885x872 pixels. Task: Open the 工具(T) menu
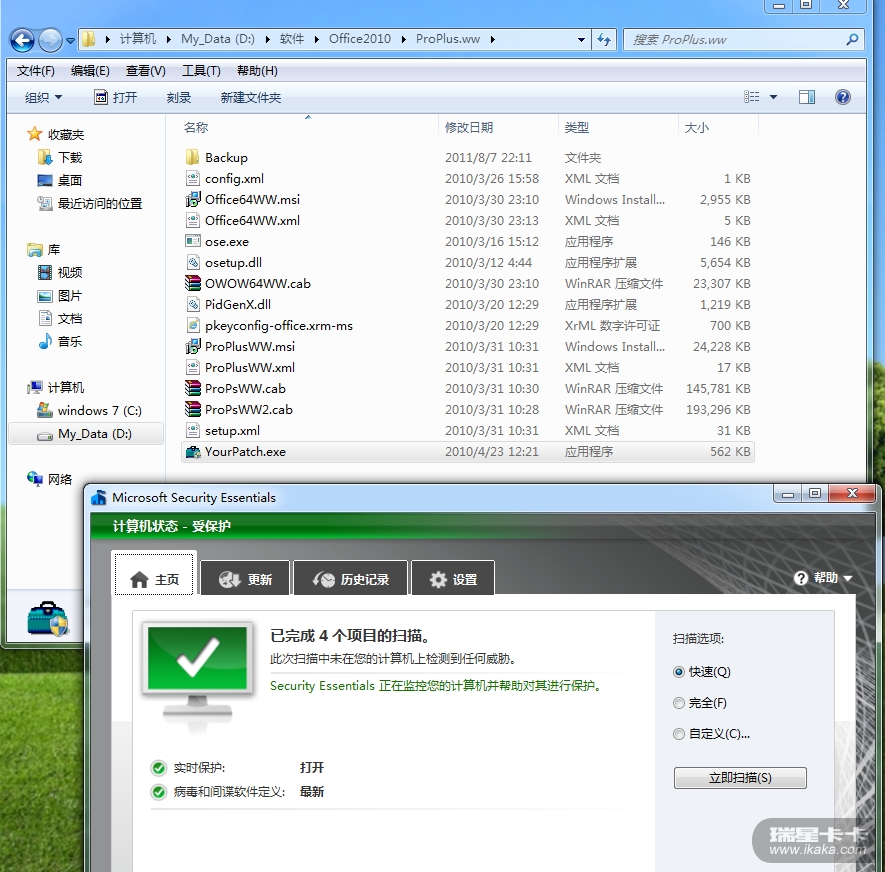click(x=201, y=71)
